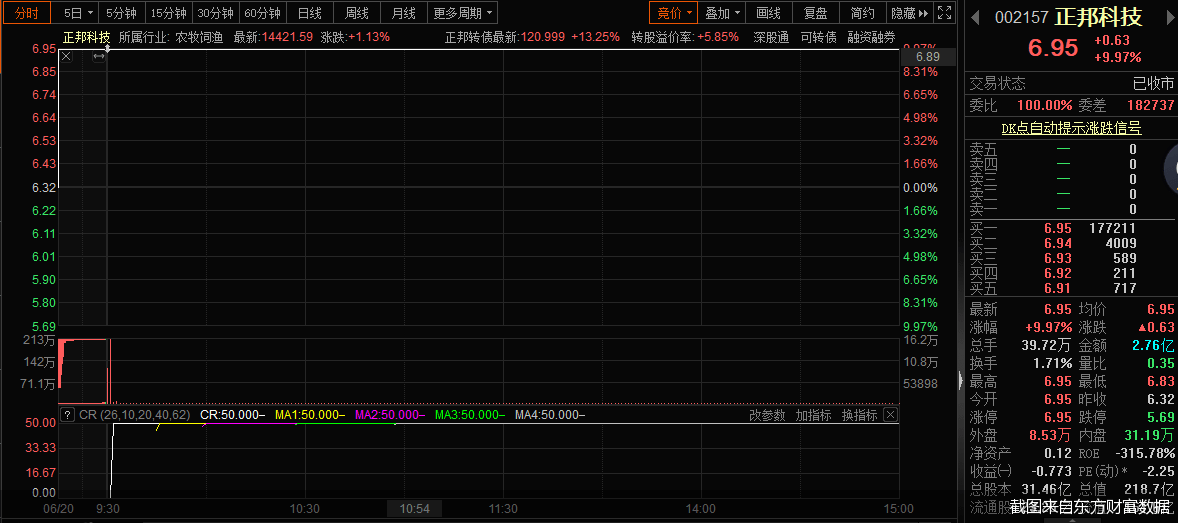Screen dimensions: 1178x523
Task: Open the 叠加 overlay dropdown
Action: point(722,13)
